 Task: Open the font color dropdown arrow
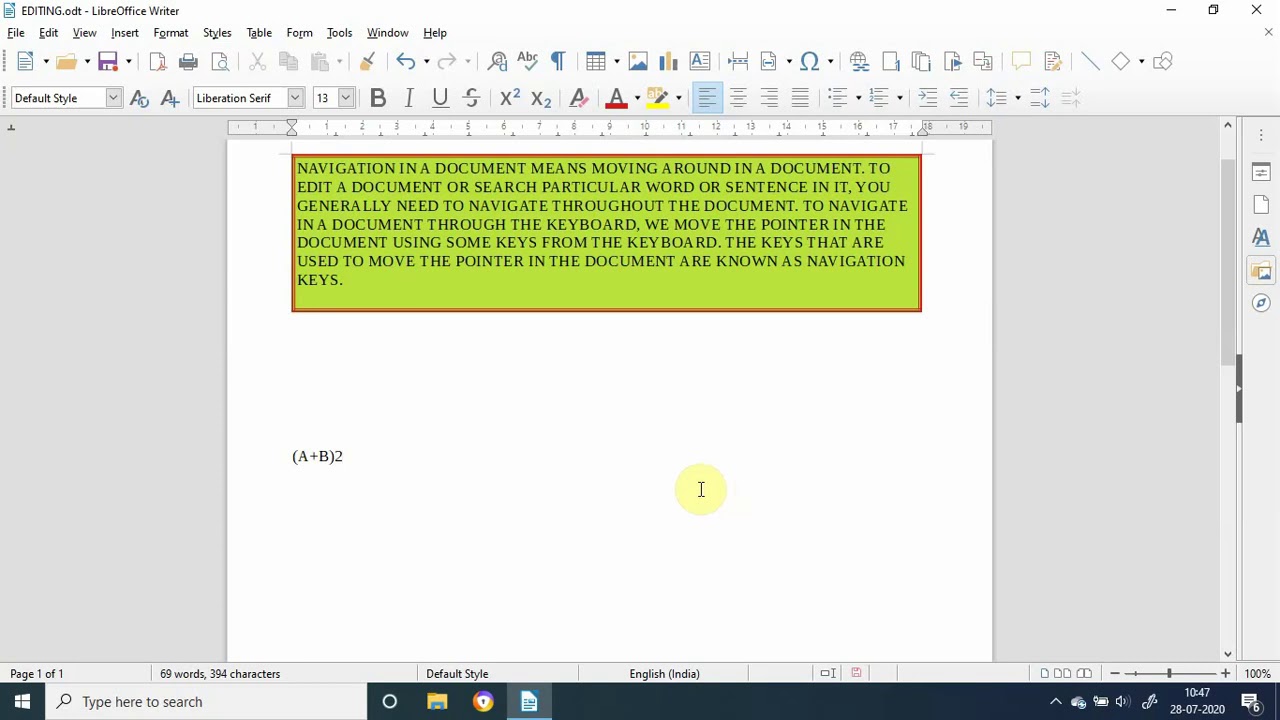(637, 98)
